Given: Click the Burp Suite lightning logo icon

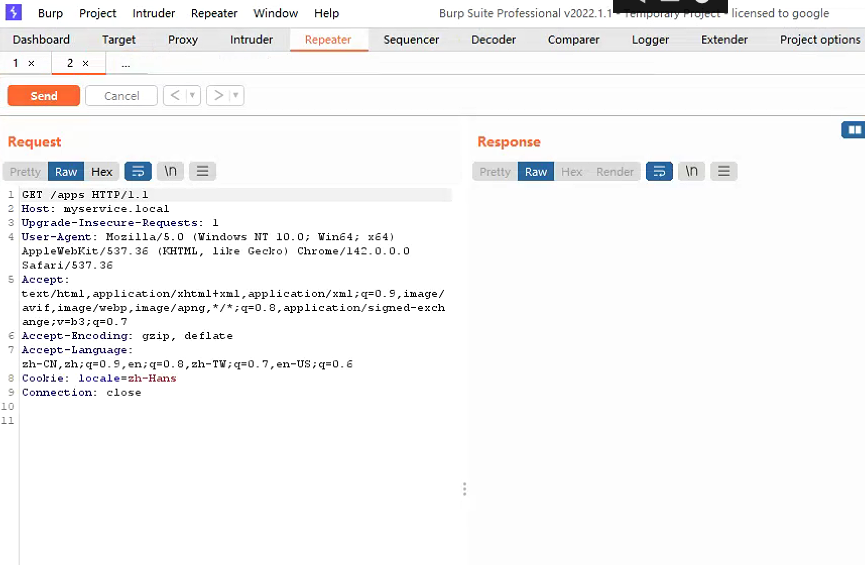Looking at the screenshot, I should tap(13, 12).
